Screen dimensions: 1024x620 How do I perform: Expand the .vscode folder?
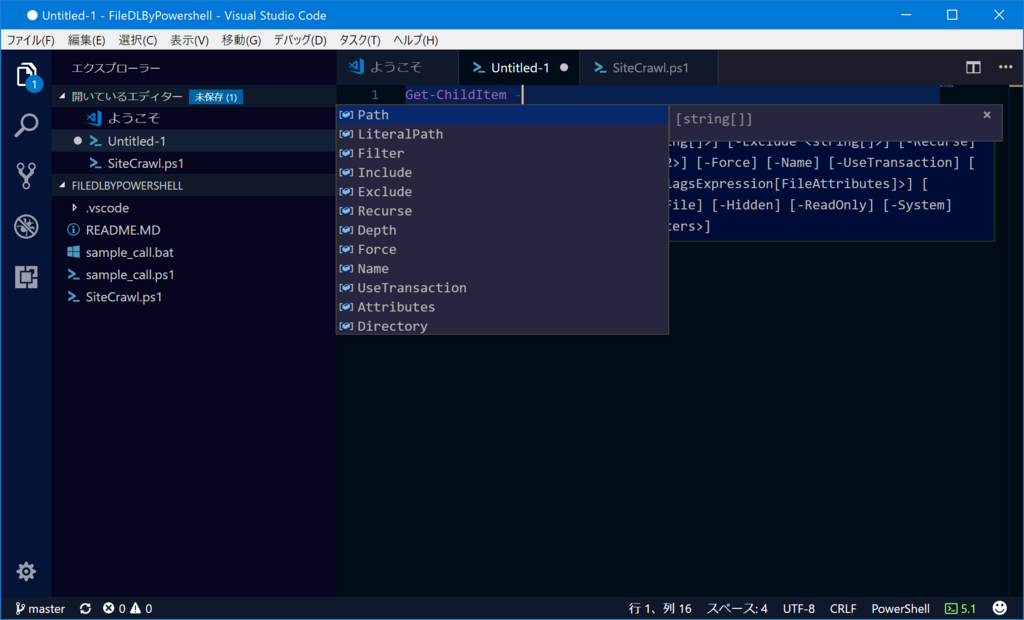point(194,208)
